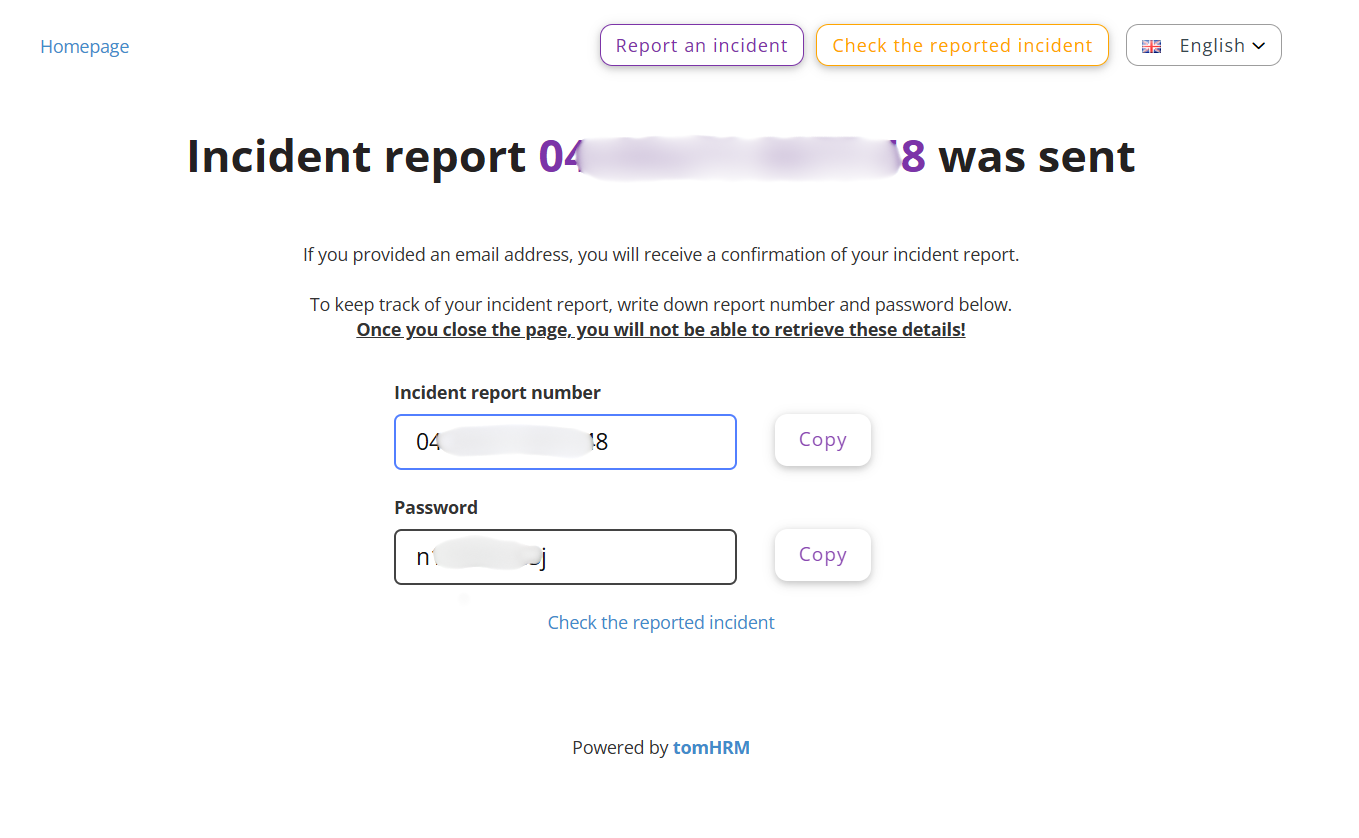Click the Incident report number label
The image size is (1359, 838).
coord(498,393)
